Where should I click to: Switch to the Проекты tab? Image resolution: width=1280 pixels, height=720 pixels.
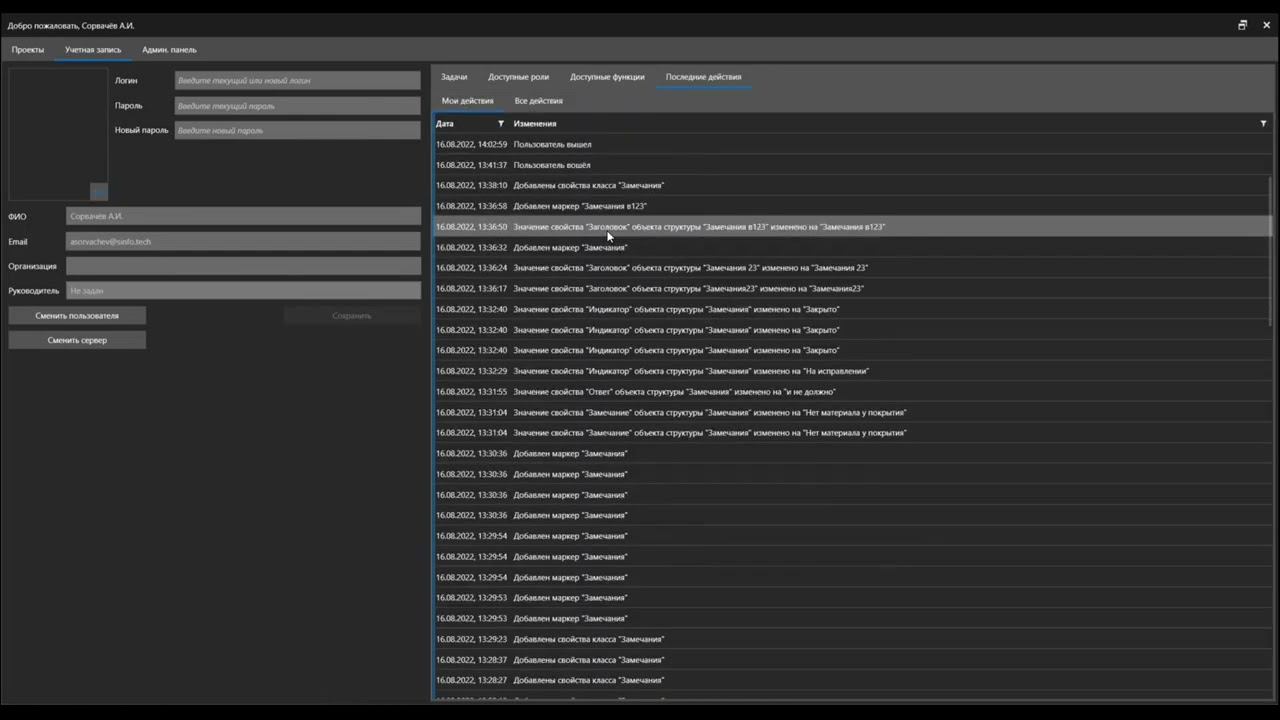(x=28, y=50)
